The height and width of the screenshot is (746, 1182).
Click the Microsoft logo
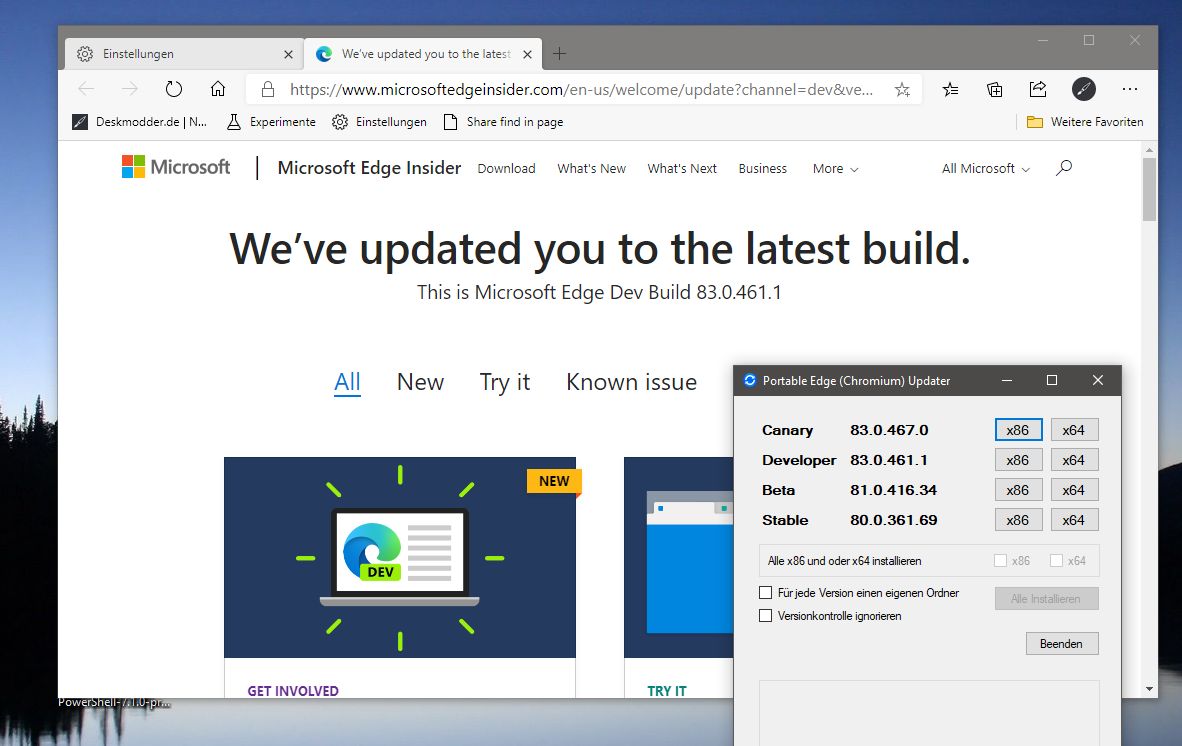pyautogui.click(x=176, y=167)
